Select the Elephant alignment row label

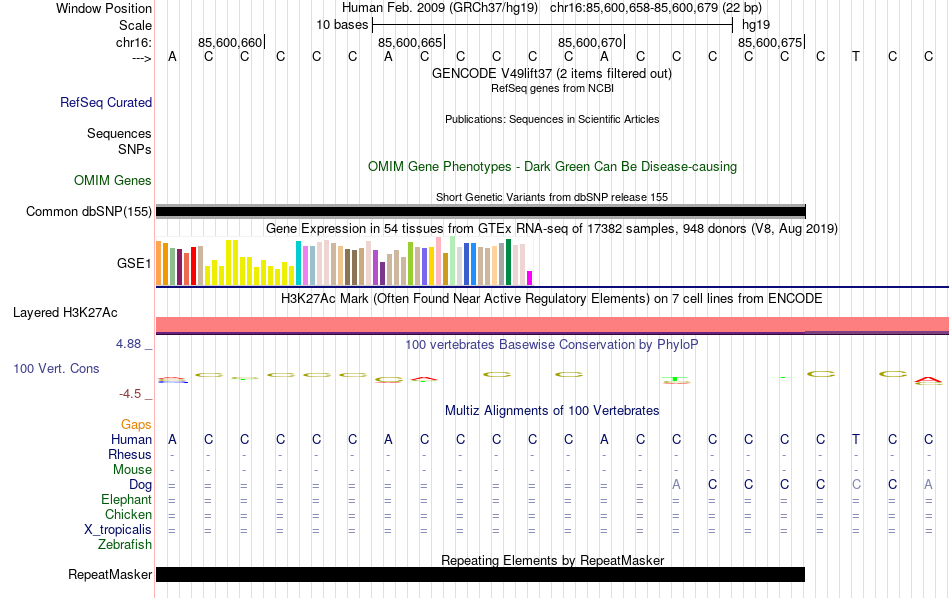[x=127, y=499]
